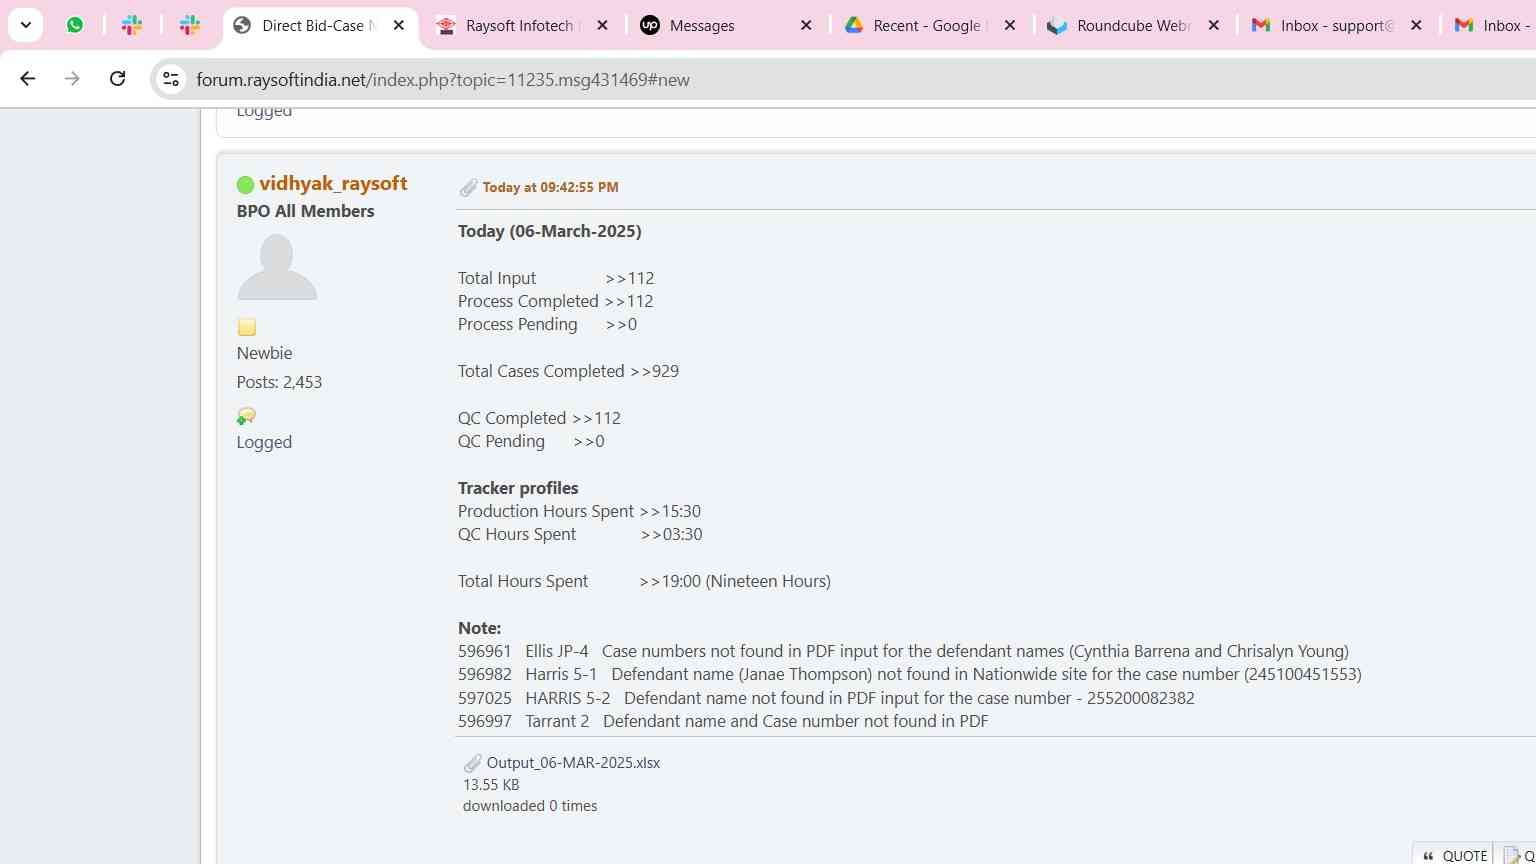Switch to the first Slack pinned tab
1536x864 pixels.
[132, 25]
